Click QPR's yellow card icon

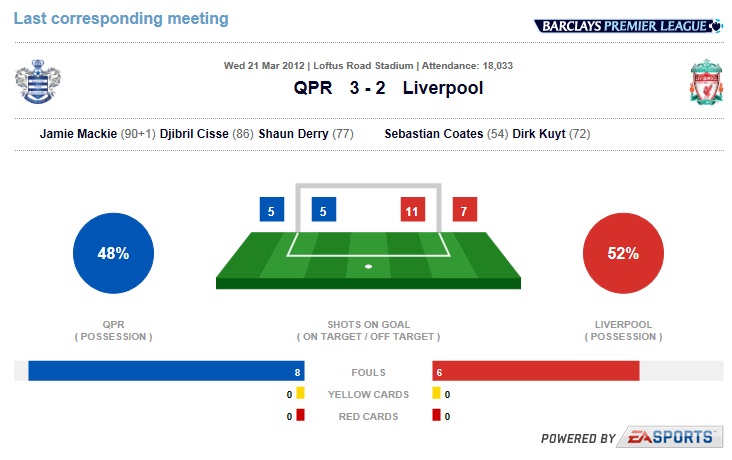[300, 393]
